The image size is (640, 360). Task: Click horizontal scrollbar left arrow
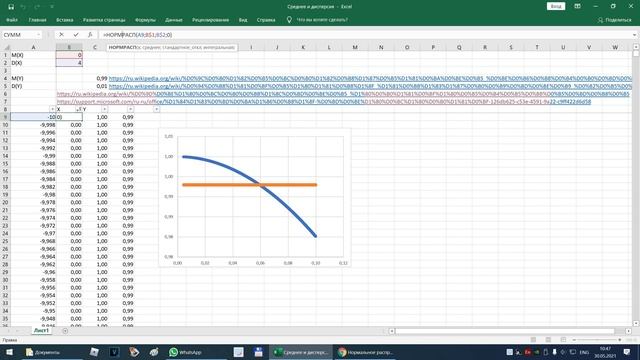[392, 331]
